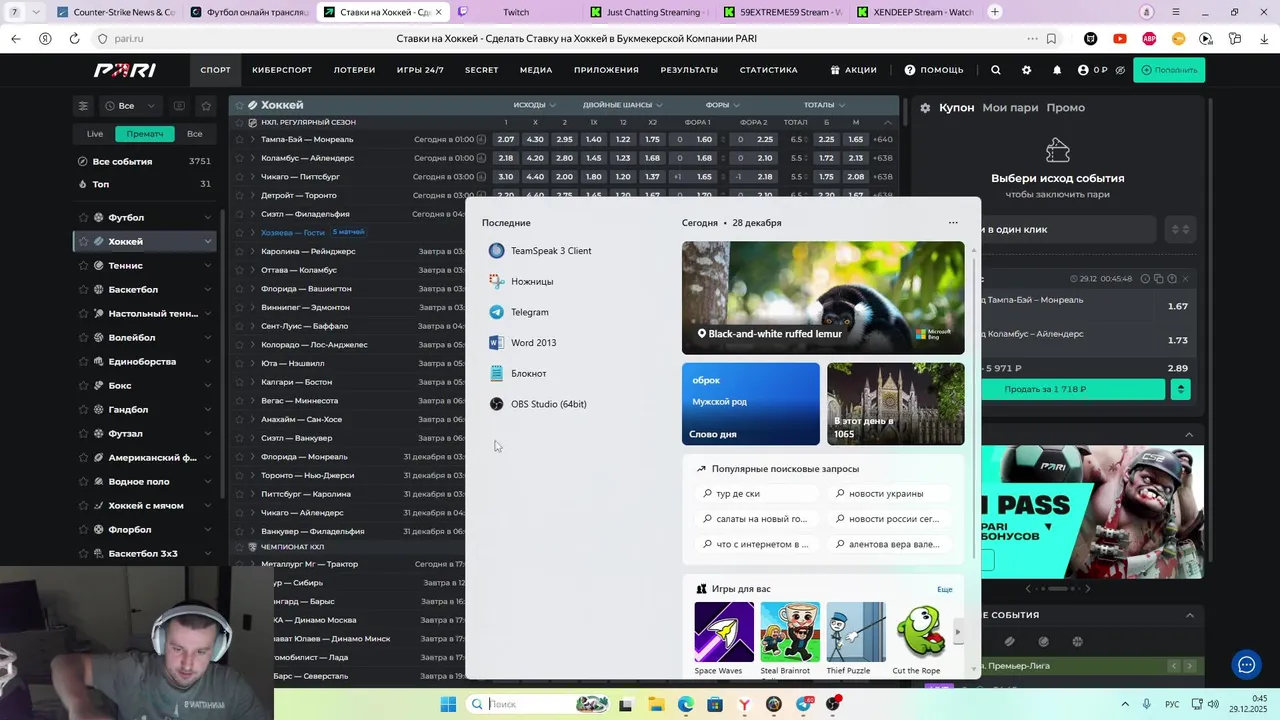Image resolution: width=1280 pixels, height=720 pixels.
Task: Pick odds 2.07 for Тампа-Бэй win
Action: [x=505, y=139]
